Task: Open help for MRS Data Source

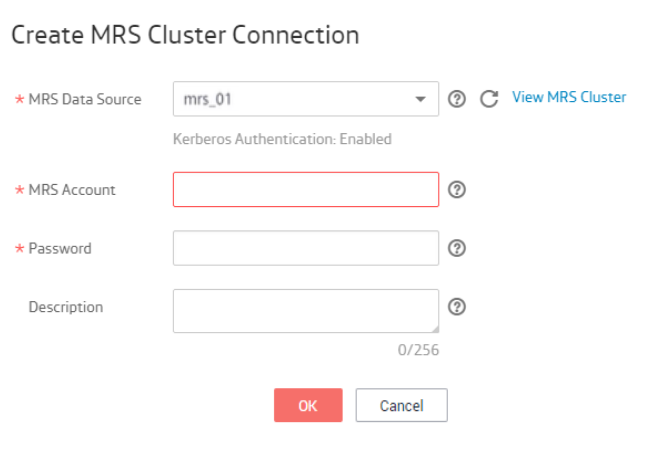Action: [457, 99]
